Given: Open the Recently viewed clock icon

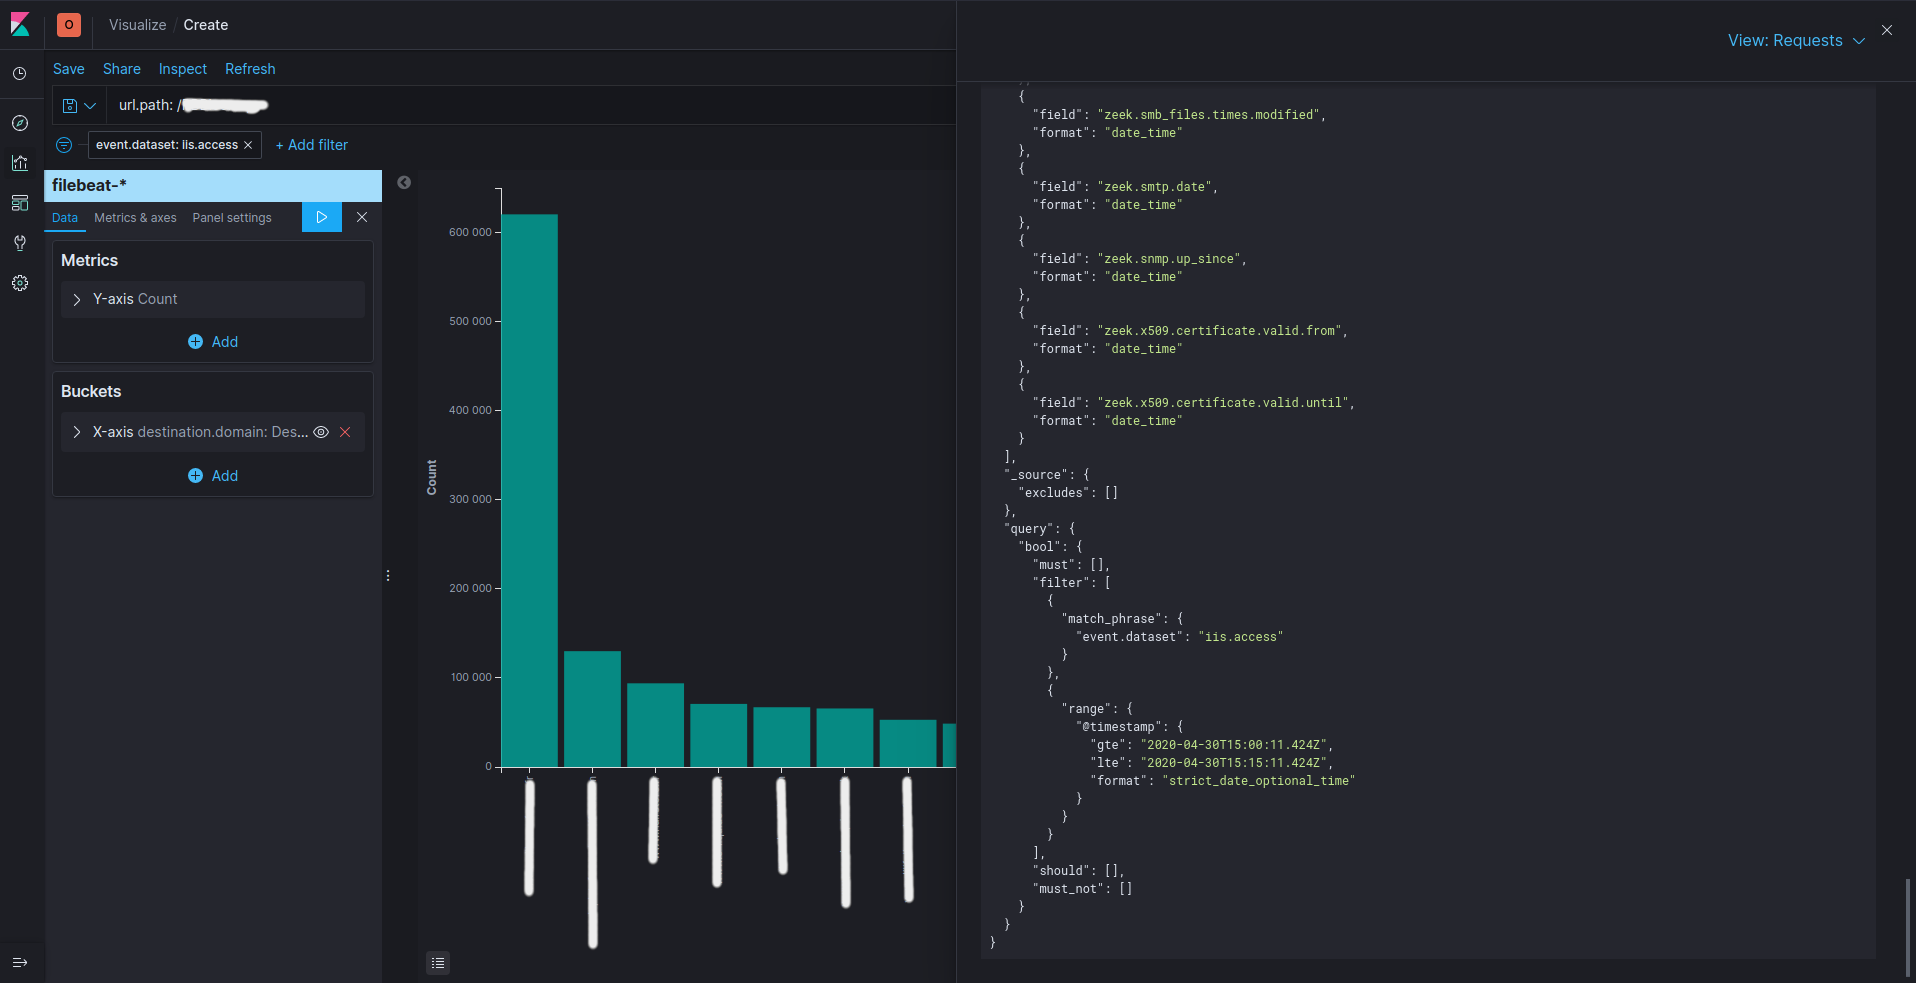Looking at the screenshot, I should 20,74.
